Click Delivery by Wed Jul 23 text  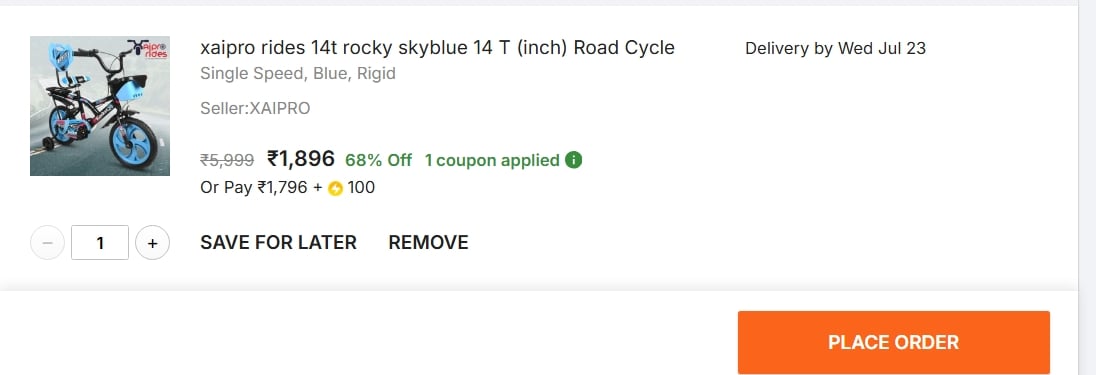click(835, 48)
